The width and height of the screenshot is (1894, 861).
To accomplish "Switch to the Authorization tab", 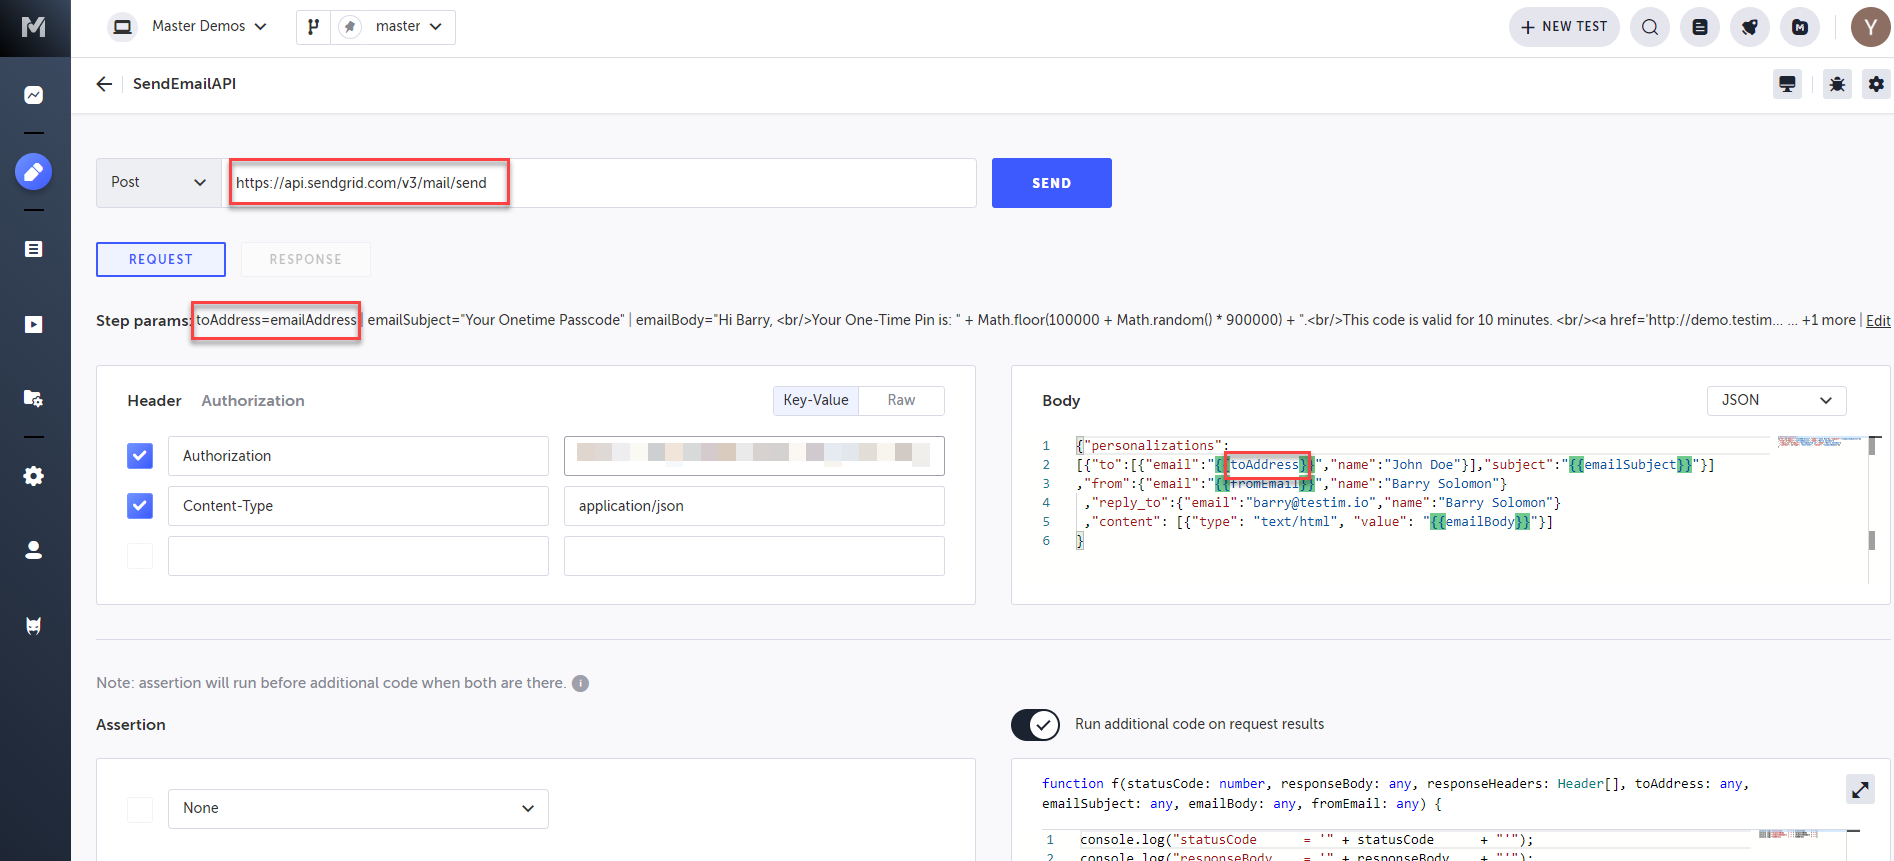I will (x=253, y=401).
